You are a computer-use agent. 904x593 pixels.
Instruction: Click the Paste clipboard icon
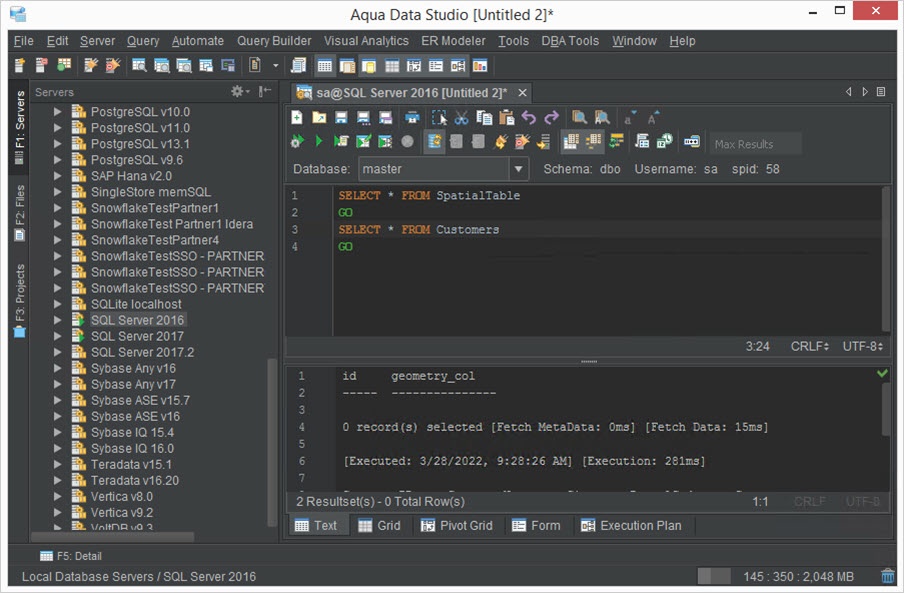tap(506, 118)
